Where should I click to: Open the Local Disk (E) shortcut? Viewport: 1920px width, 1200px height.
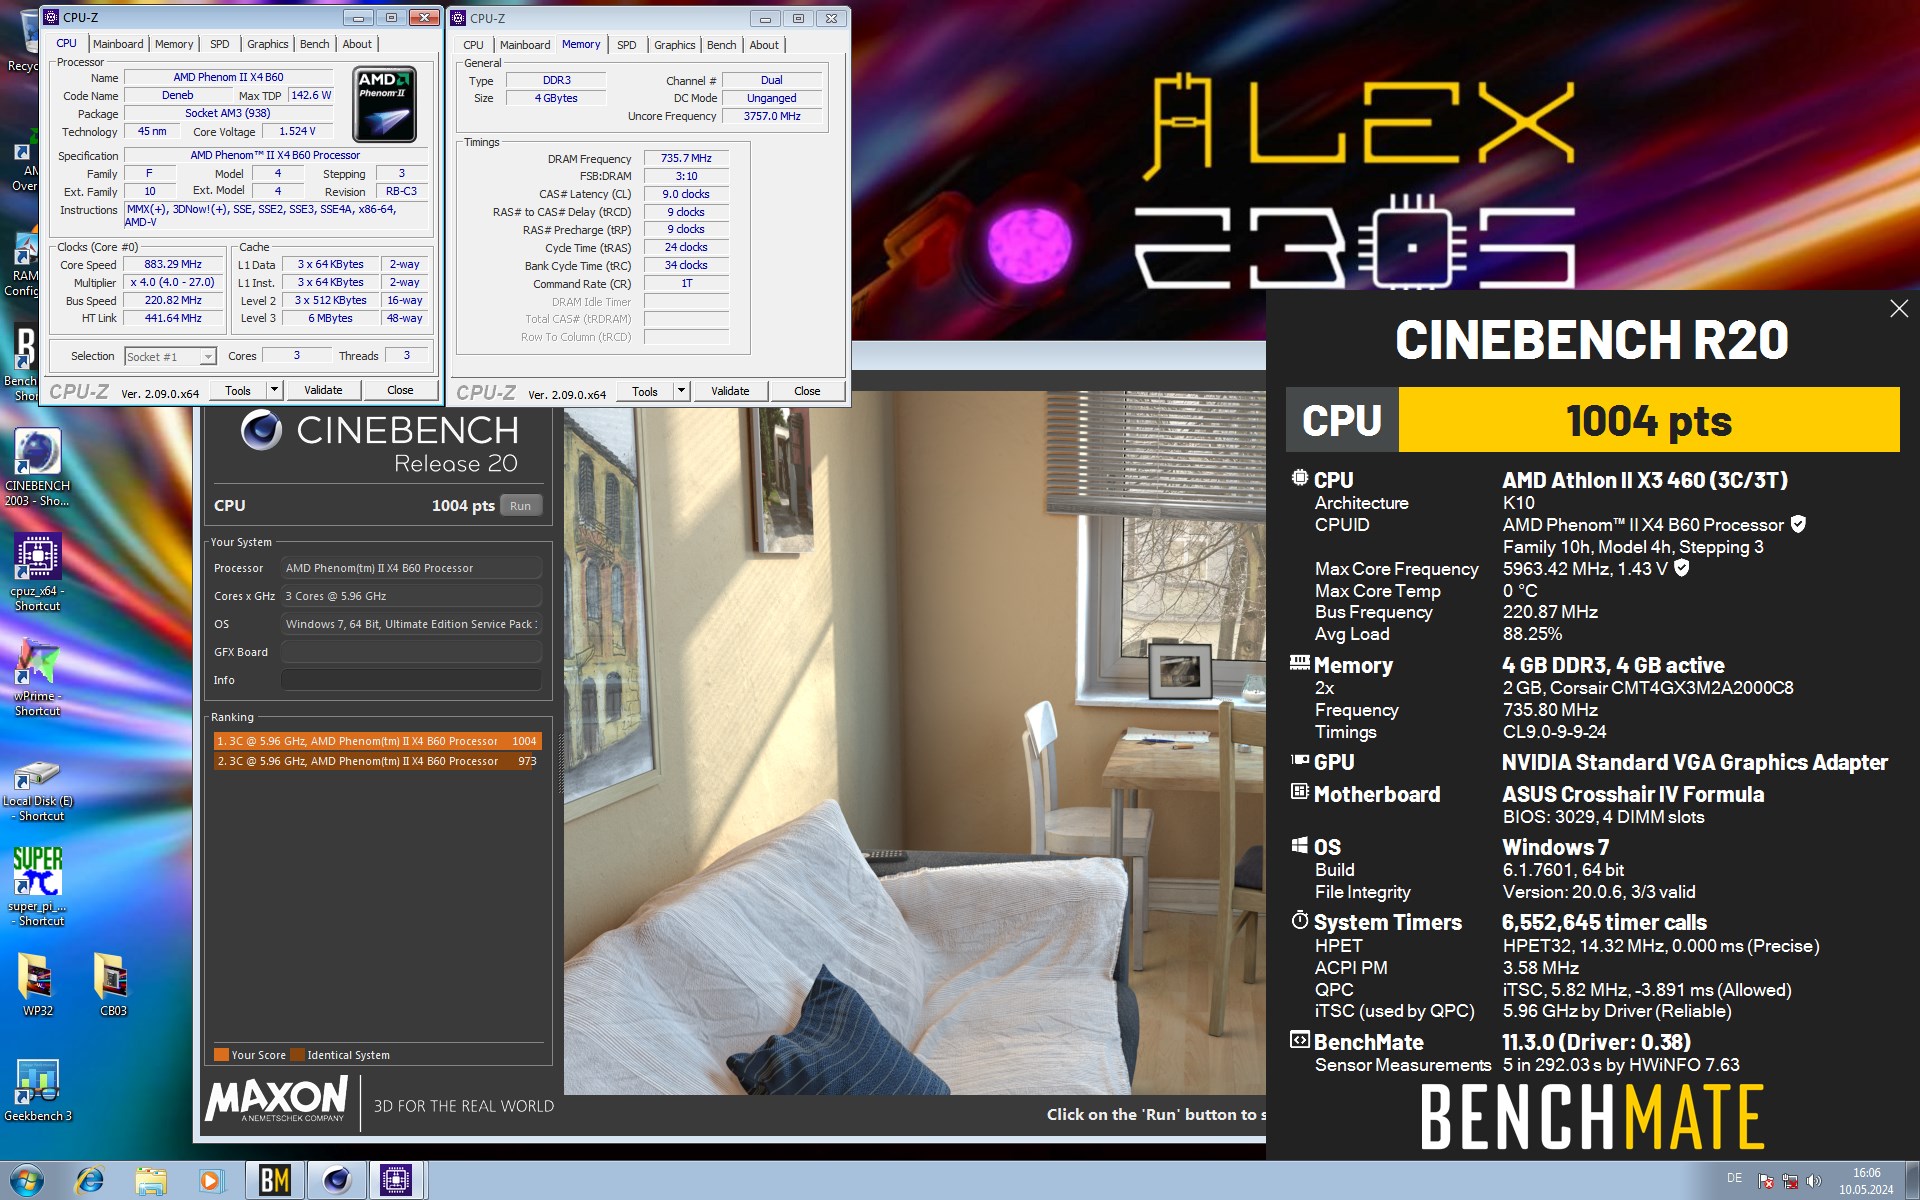tap(37, 790)
